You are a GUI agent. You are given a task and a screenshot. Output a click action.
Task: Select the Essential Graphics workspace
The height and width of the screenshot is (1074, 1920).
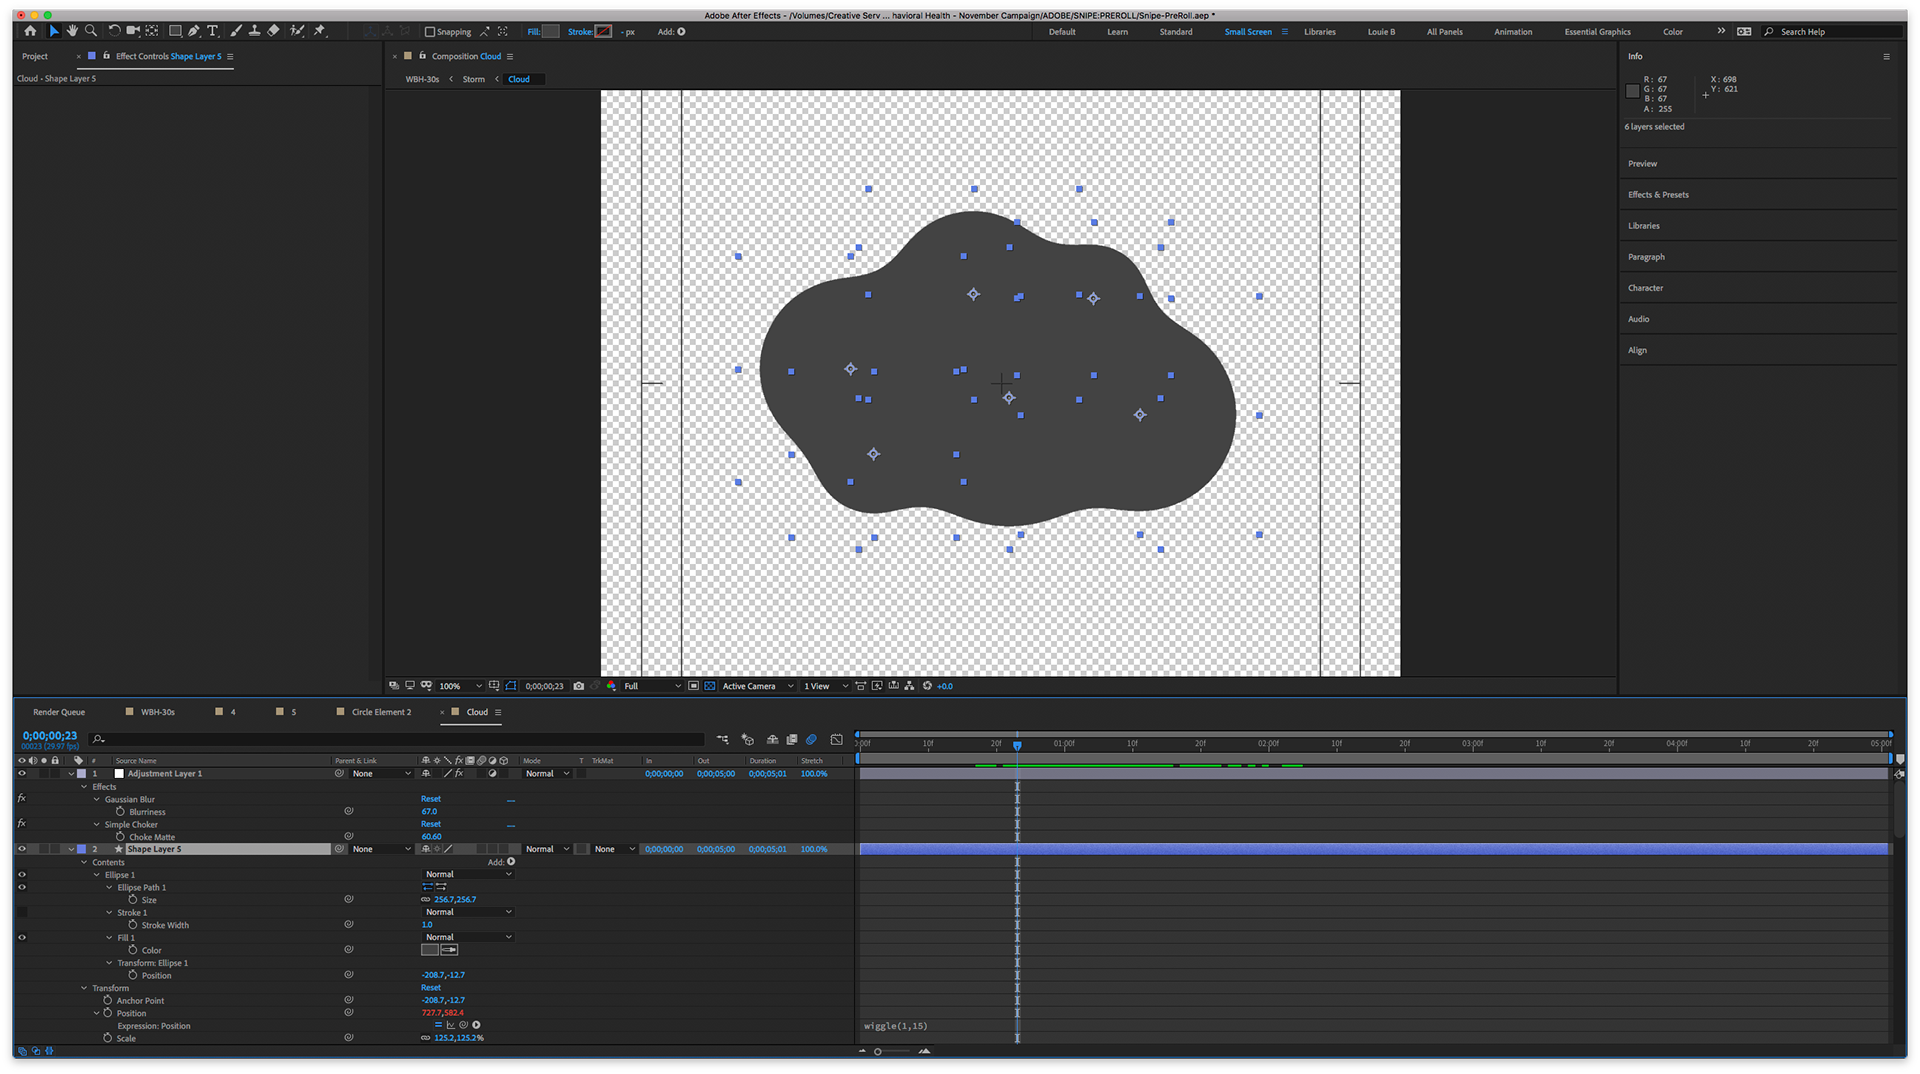pos(1597,32)
